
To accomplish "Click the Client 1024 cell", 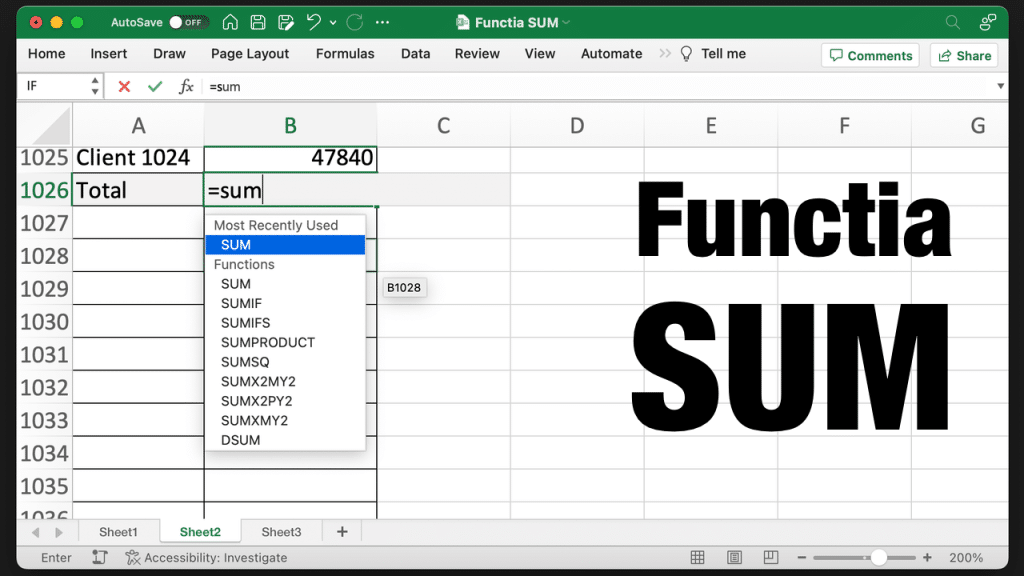I will [138, 157].
